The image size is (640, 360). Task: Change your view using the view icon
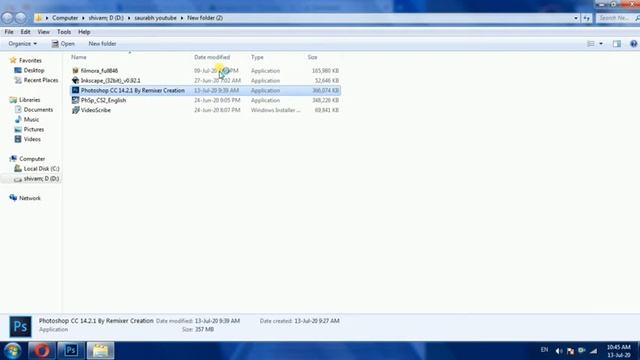point(591,44)
